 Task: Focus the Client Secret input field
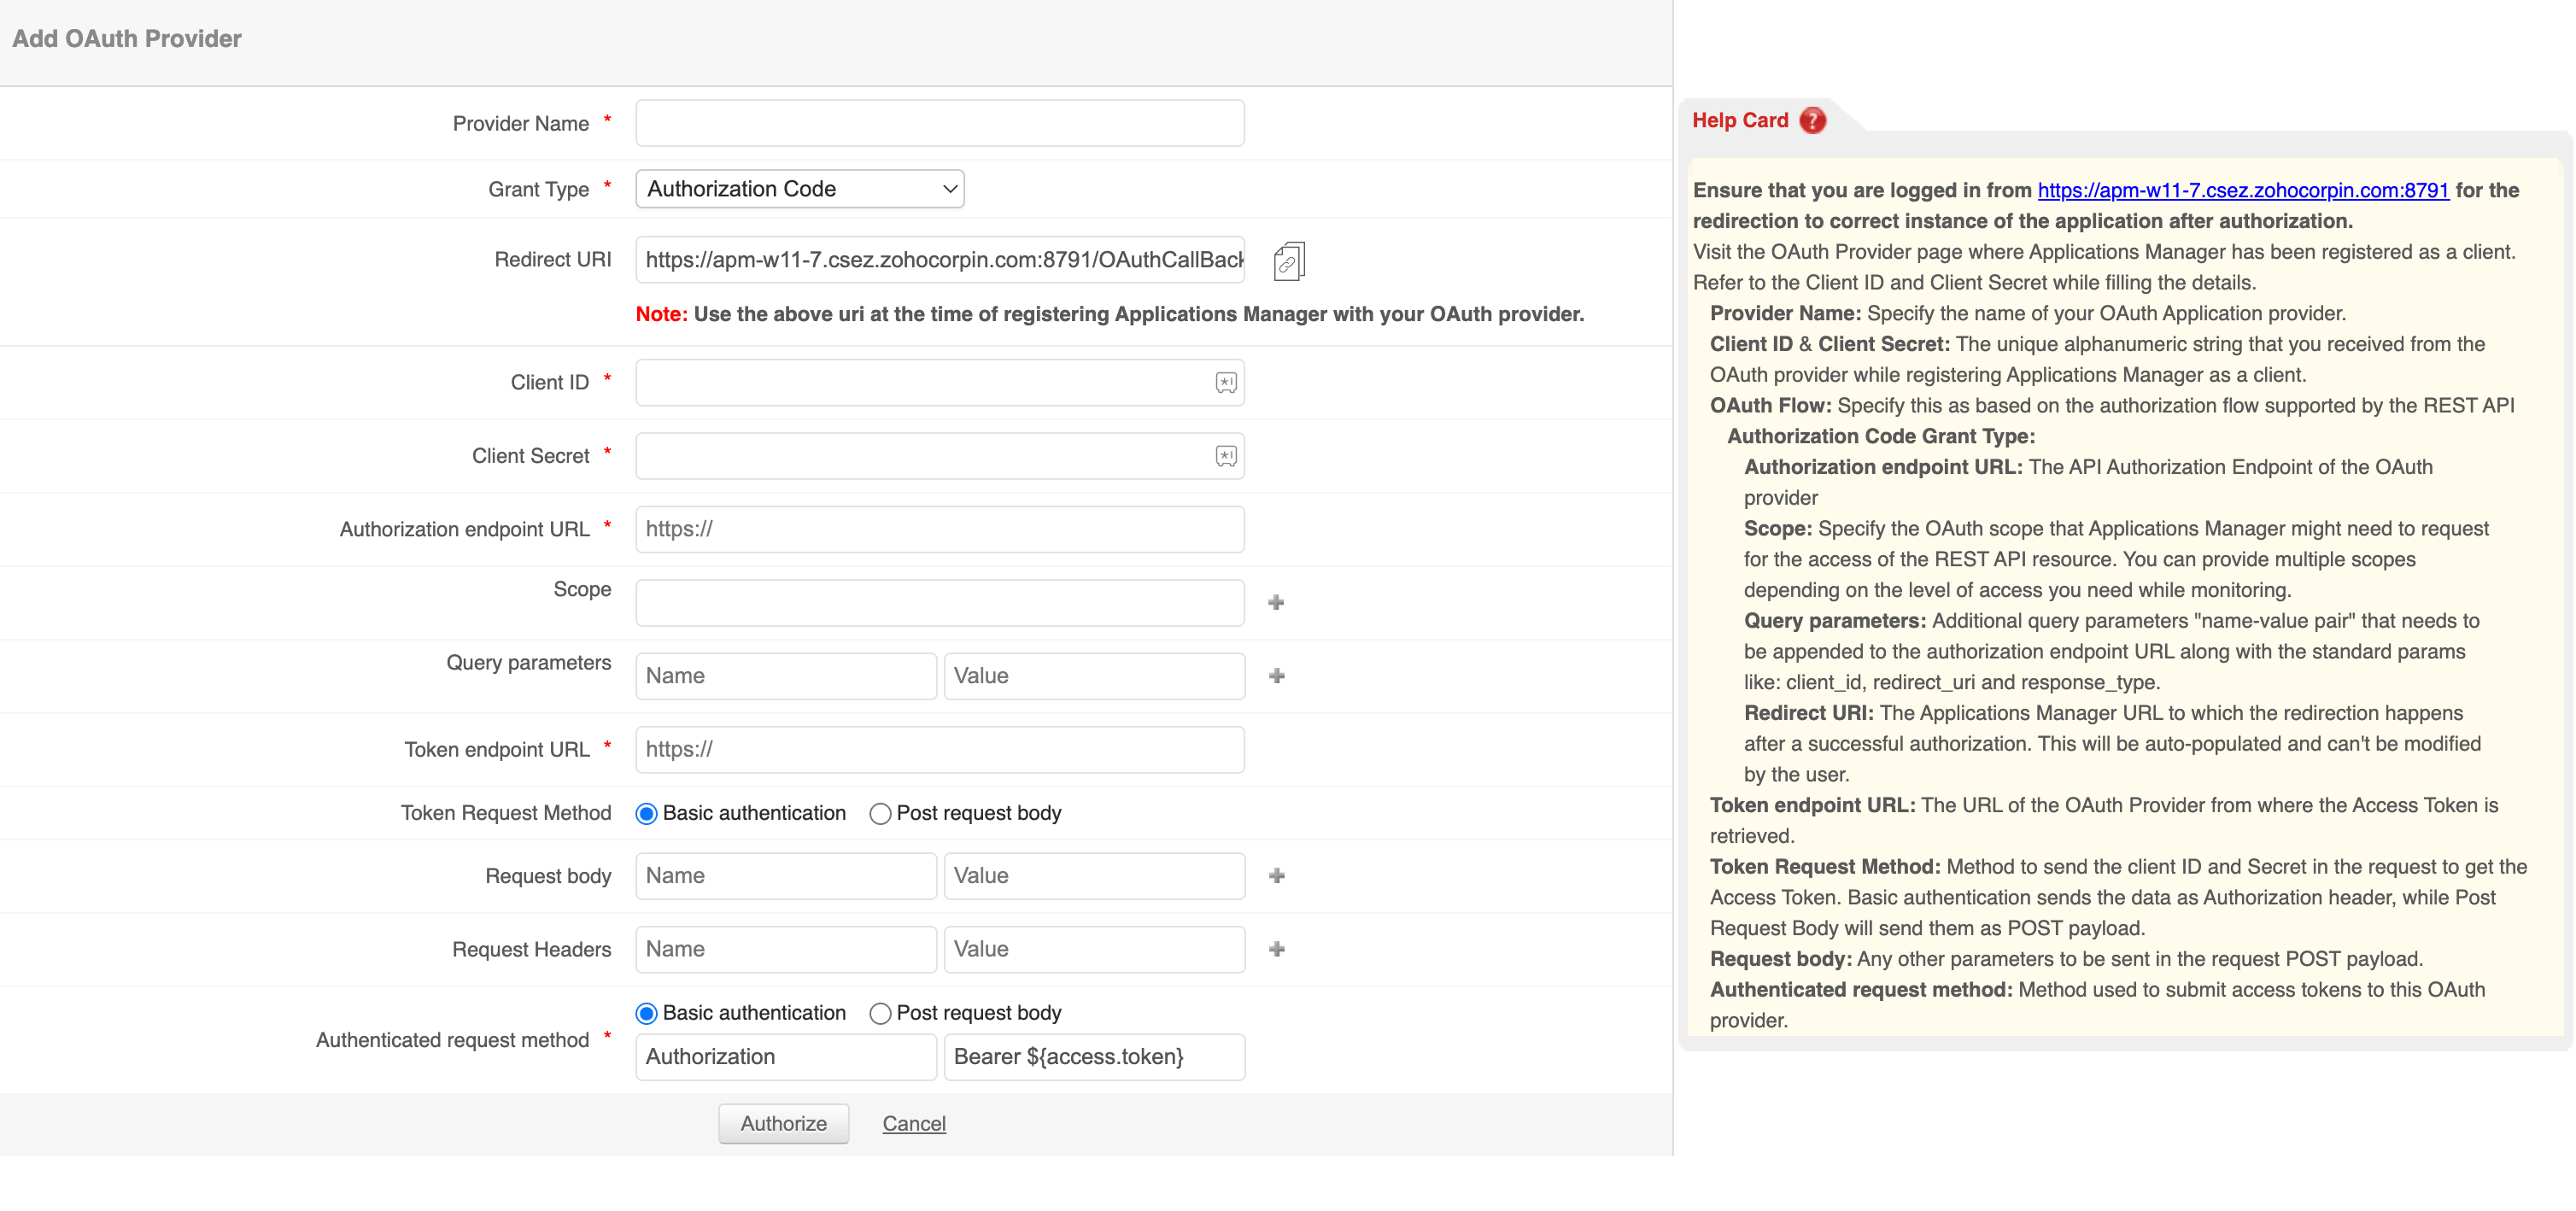point(940,456)
